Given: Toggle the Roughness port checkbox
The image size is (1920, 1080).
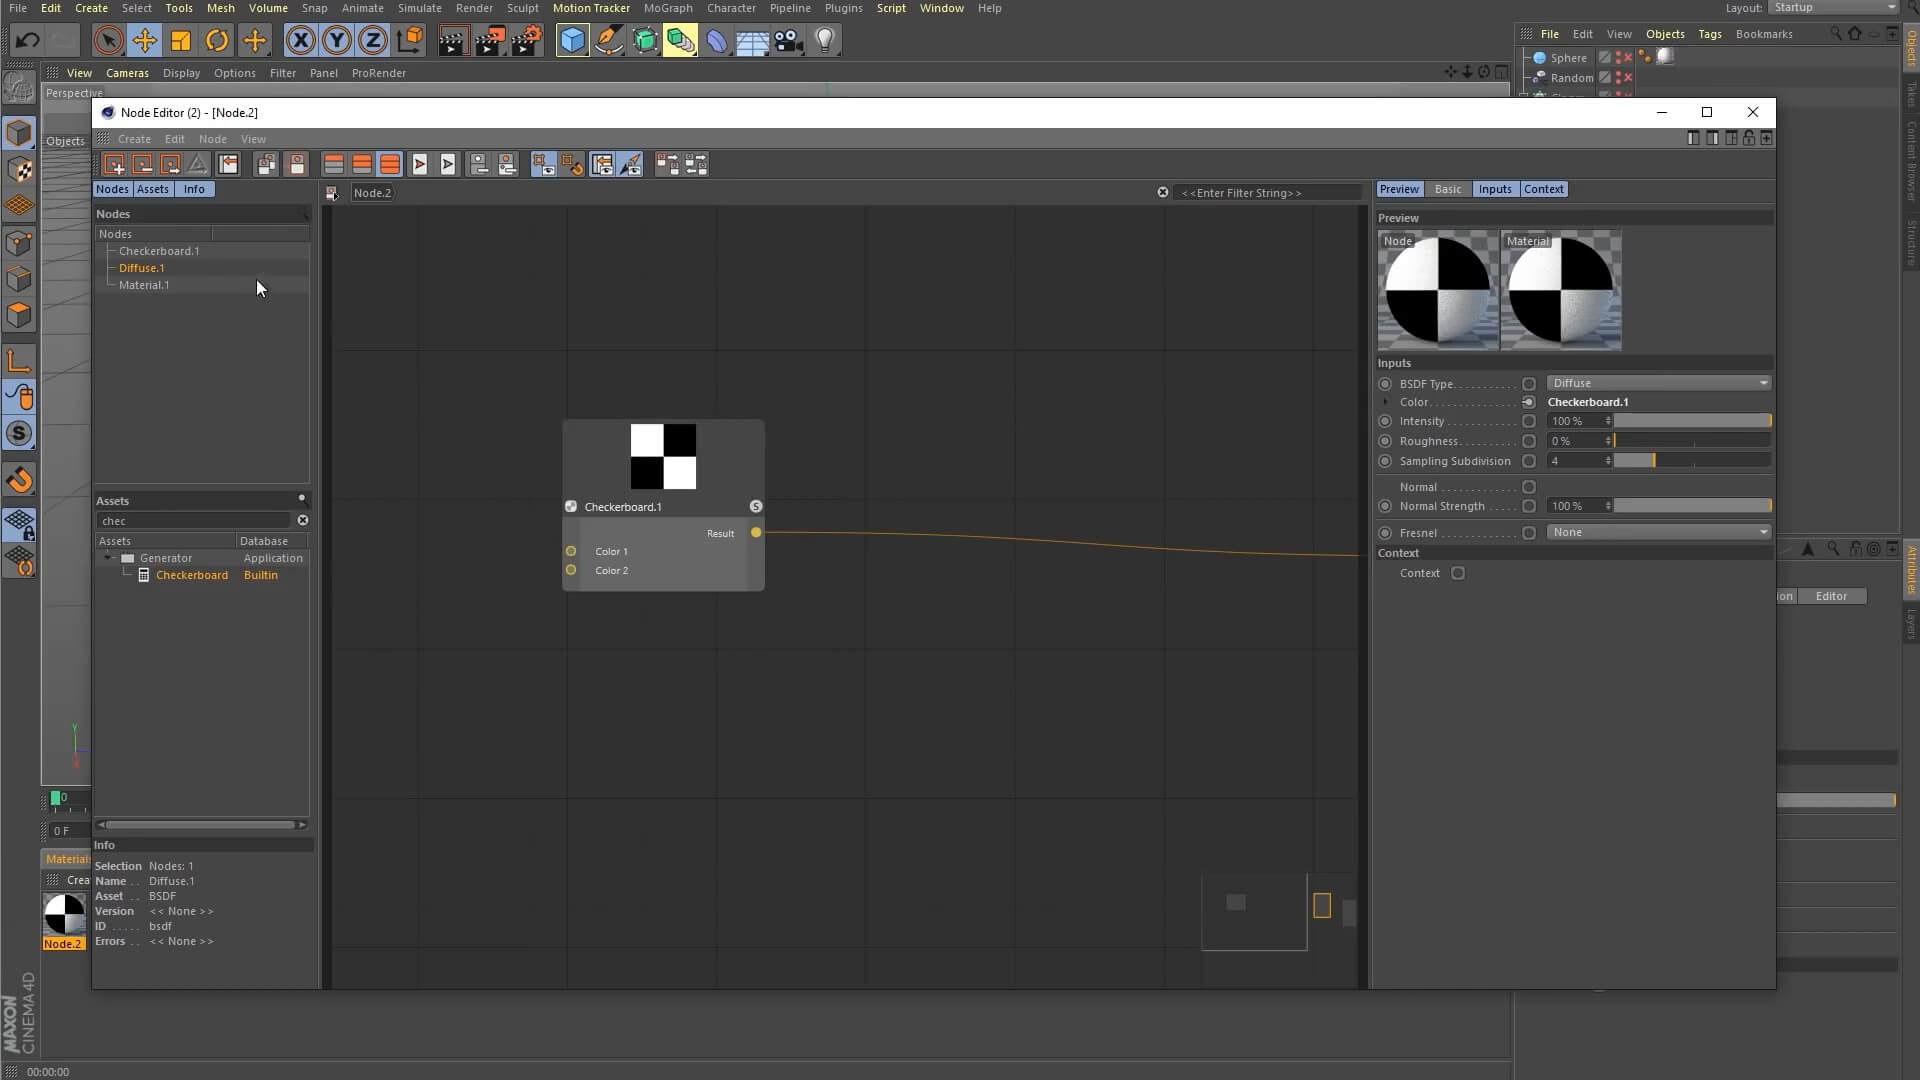Looking at the screenshot, I should [x=1529, y=441].
